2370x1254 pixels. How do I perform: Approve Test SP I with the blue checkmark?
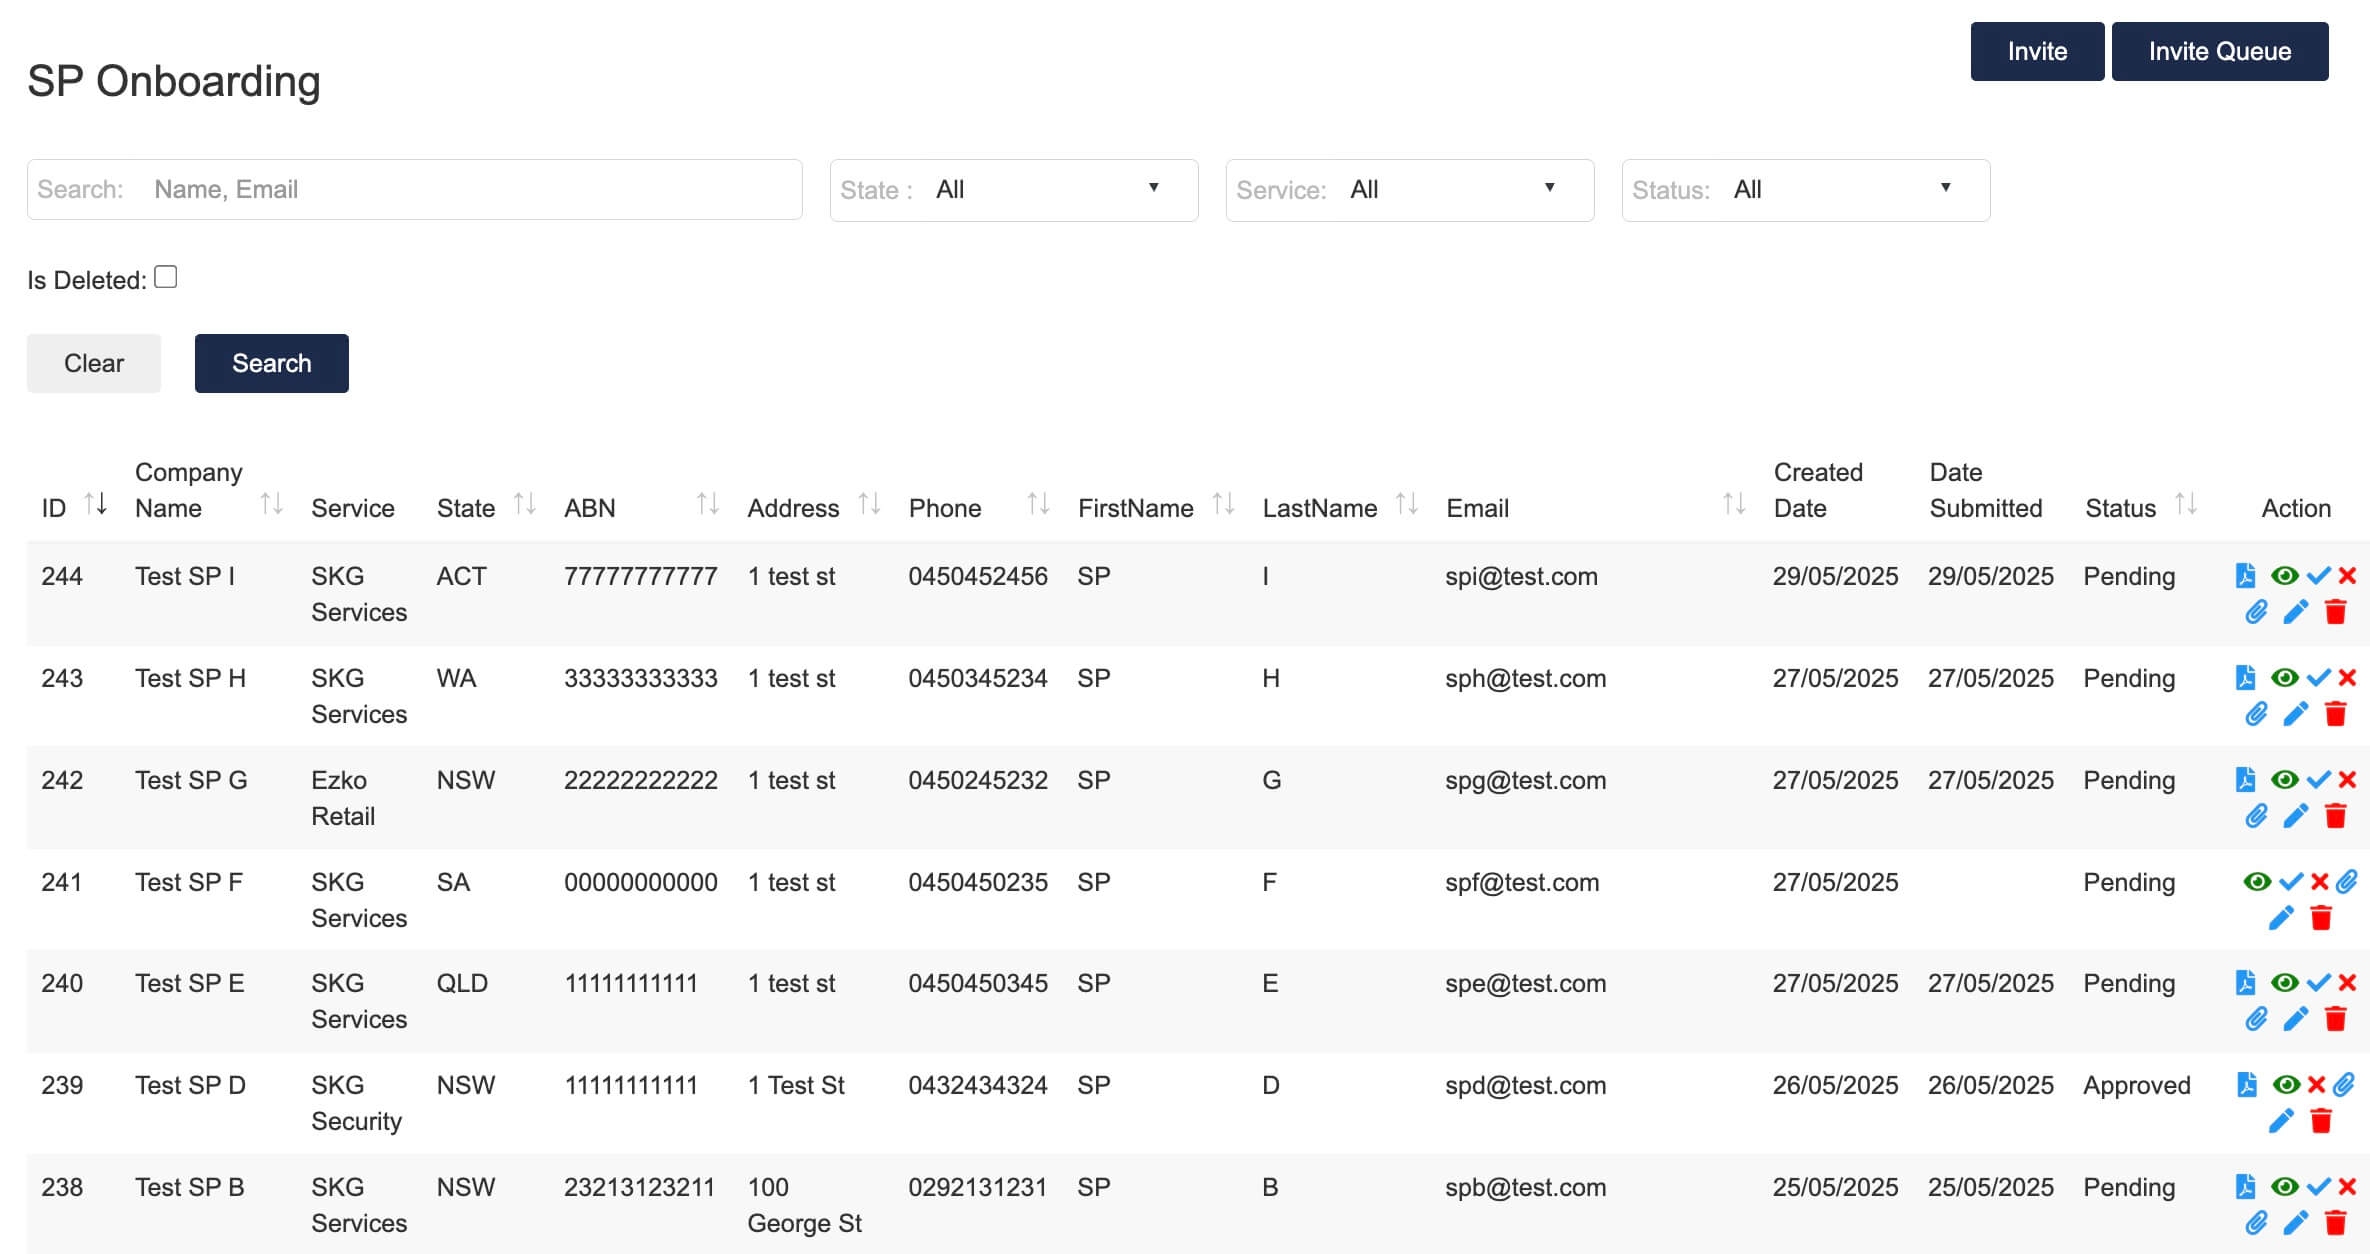tap(2318, 576)
